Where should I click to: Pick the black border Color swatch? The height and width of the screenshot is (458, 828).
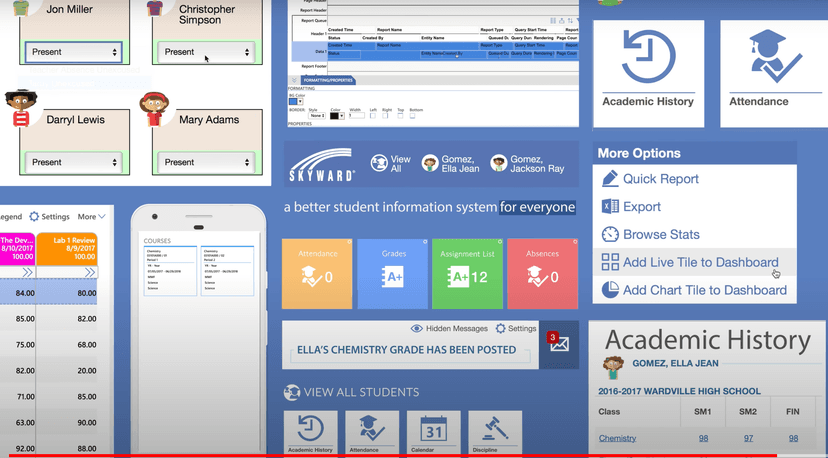[x=334, y=116]
